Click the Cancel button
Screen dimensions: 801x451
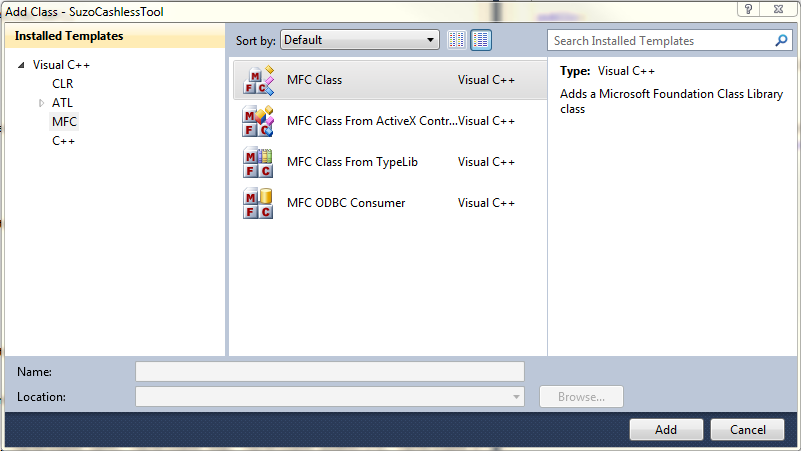pyautogui.click(x=747, y=430)
